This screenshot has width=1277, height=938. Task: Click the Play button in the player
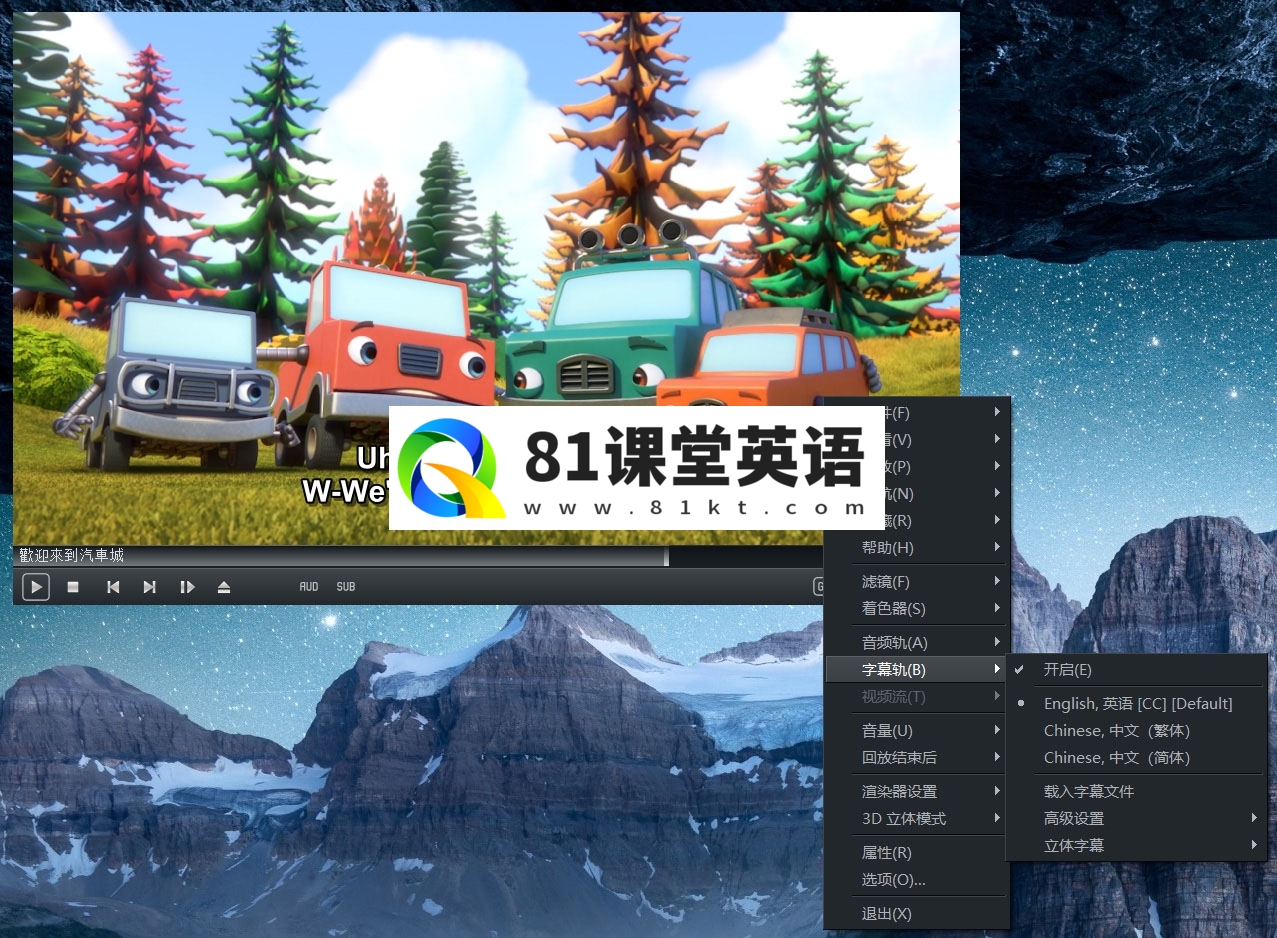pos(35,587)
